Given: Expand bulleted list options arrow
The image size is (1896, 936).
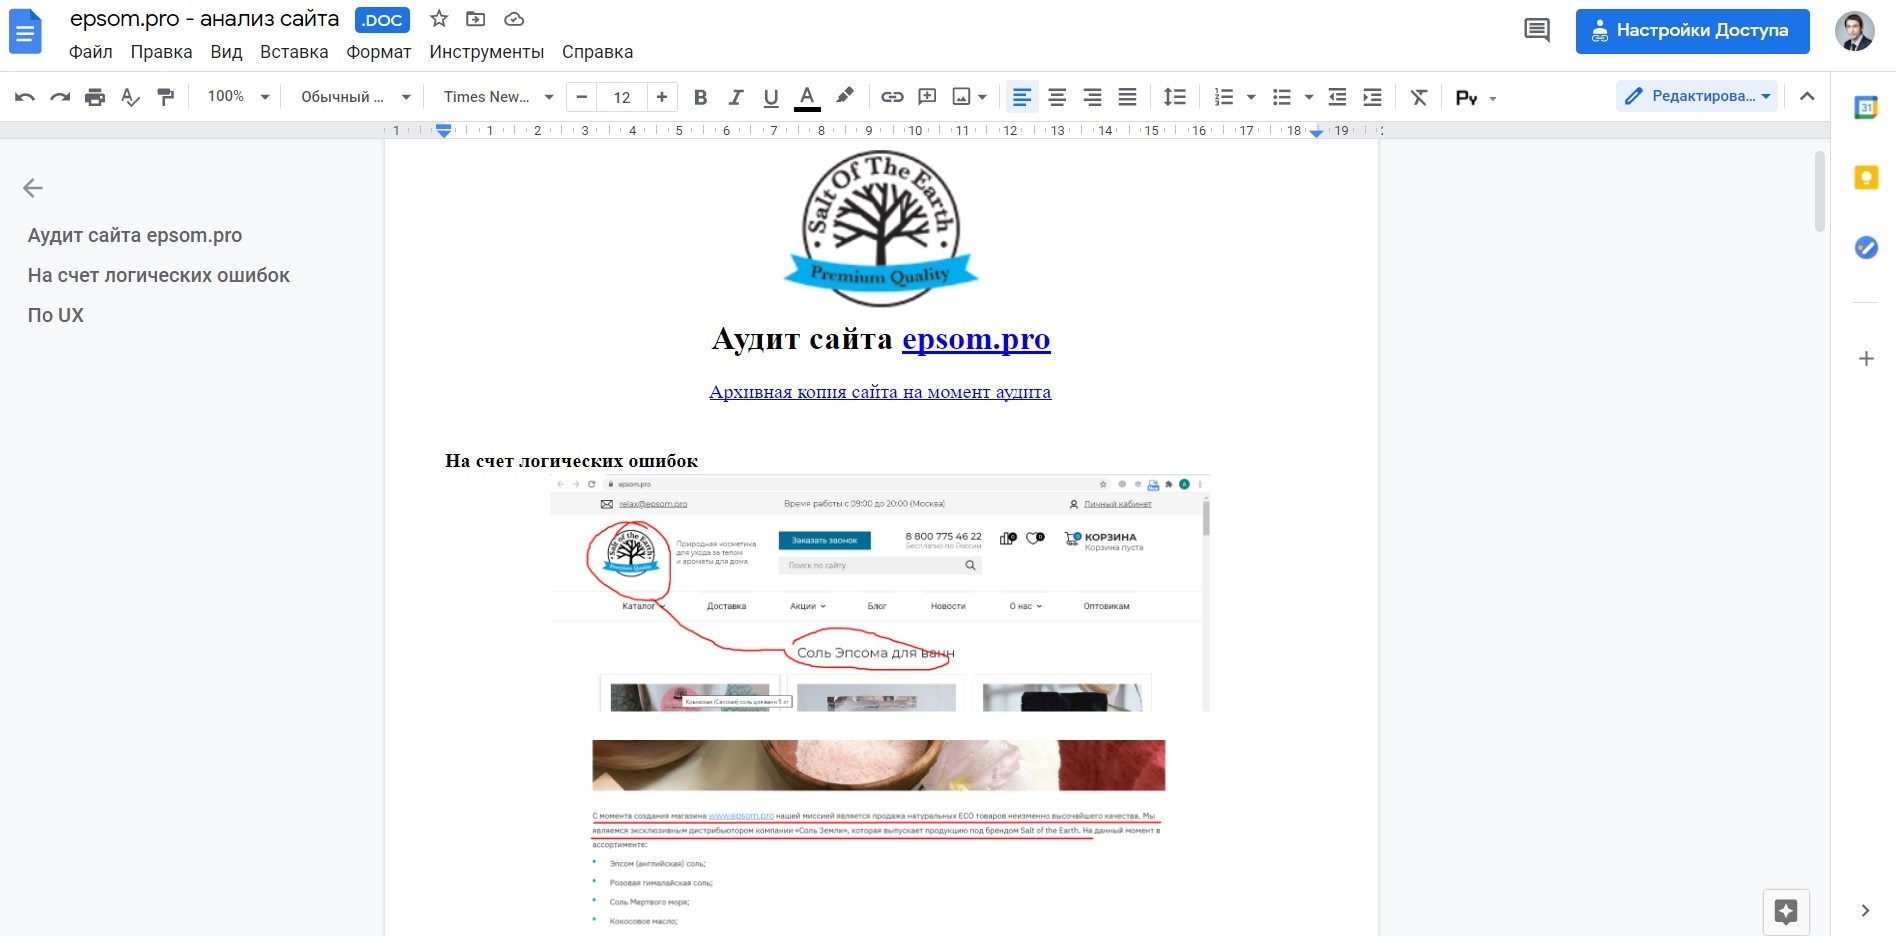Looking at the screenshot, I should (1309, 97).
